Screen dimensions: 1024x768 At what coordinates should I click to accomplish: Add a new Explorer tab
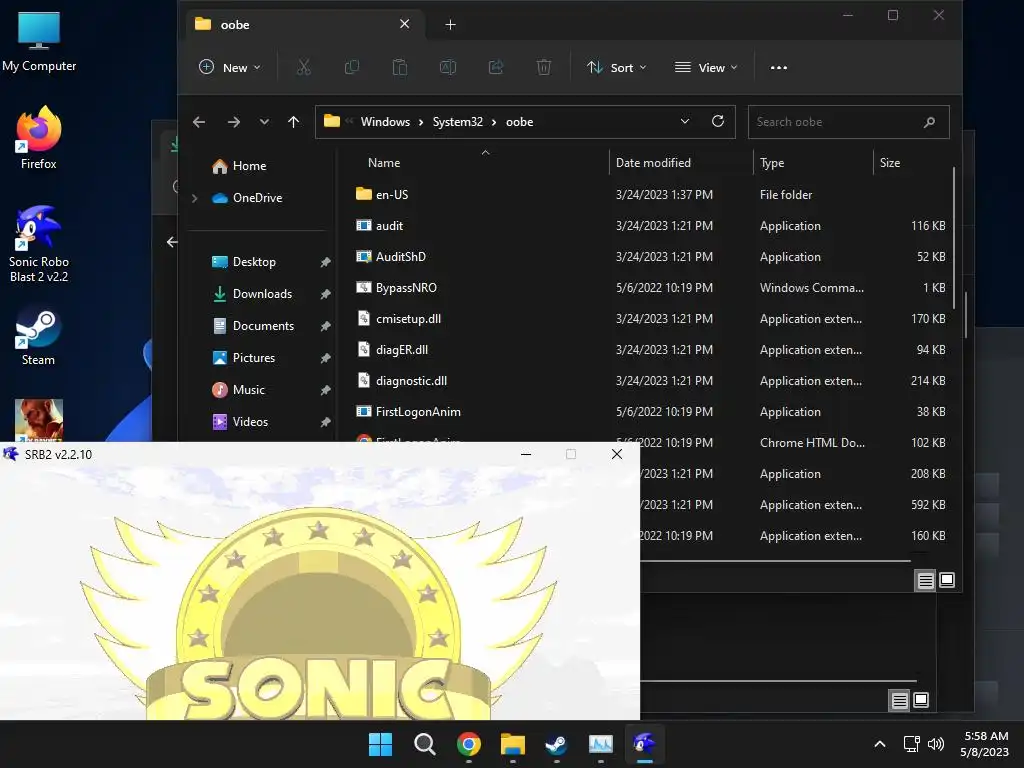coord(450,25)
